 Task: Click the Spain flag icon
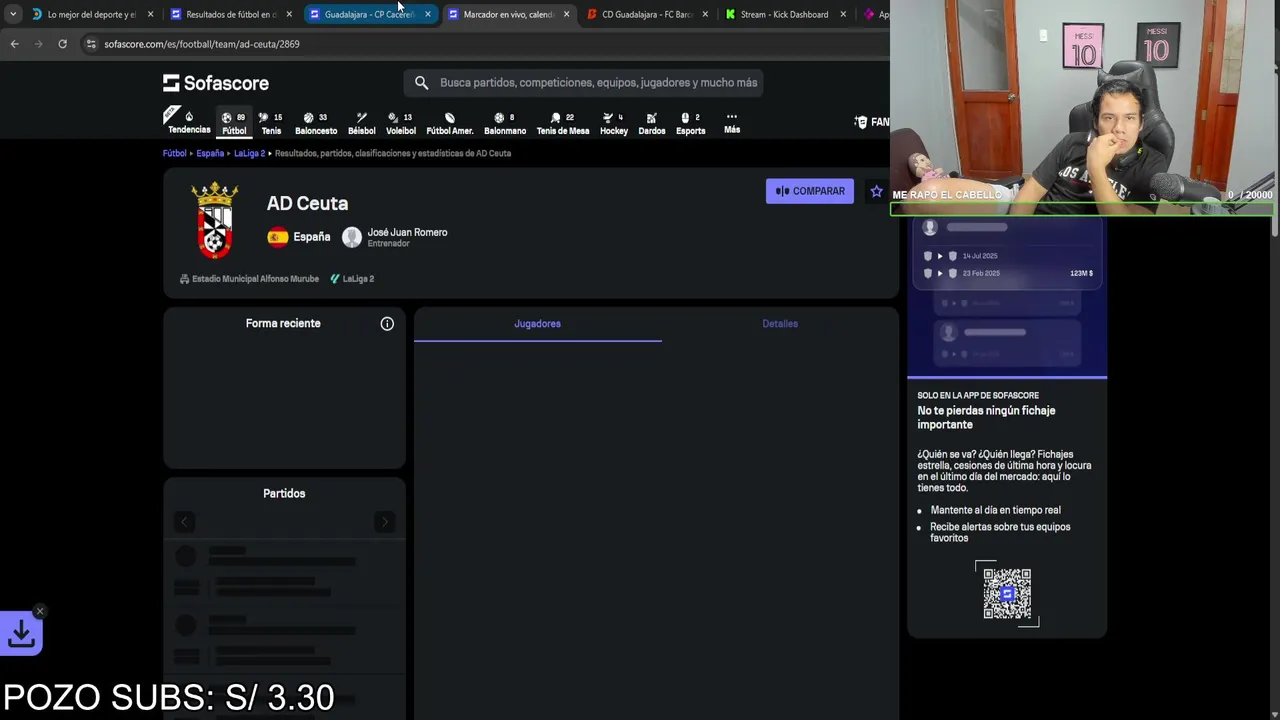pyautogui.click(x=278, y=237)
